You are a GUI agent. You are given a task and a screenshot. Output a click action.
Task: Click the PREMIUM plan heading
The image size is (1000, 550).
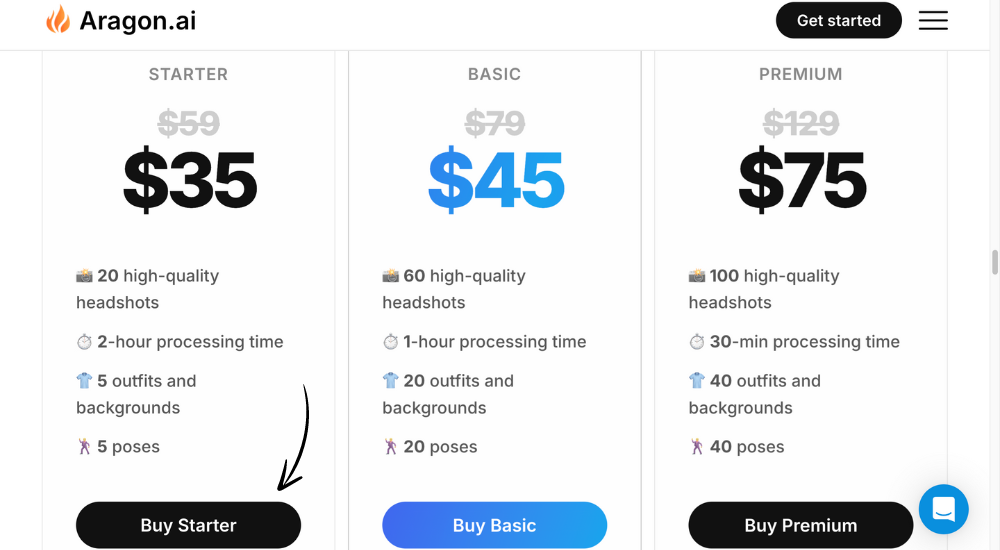tap(800, 74)
